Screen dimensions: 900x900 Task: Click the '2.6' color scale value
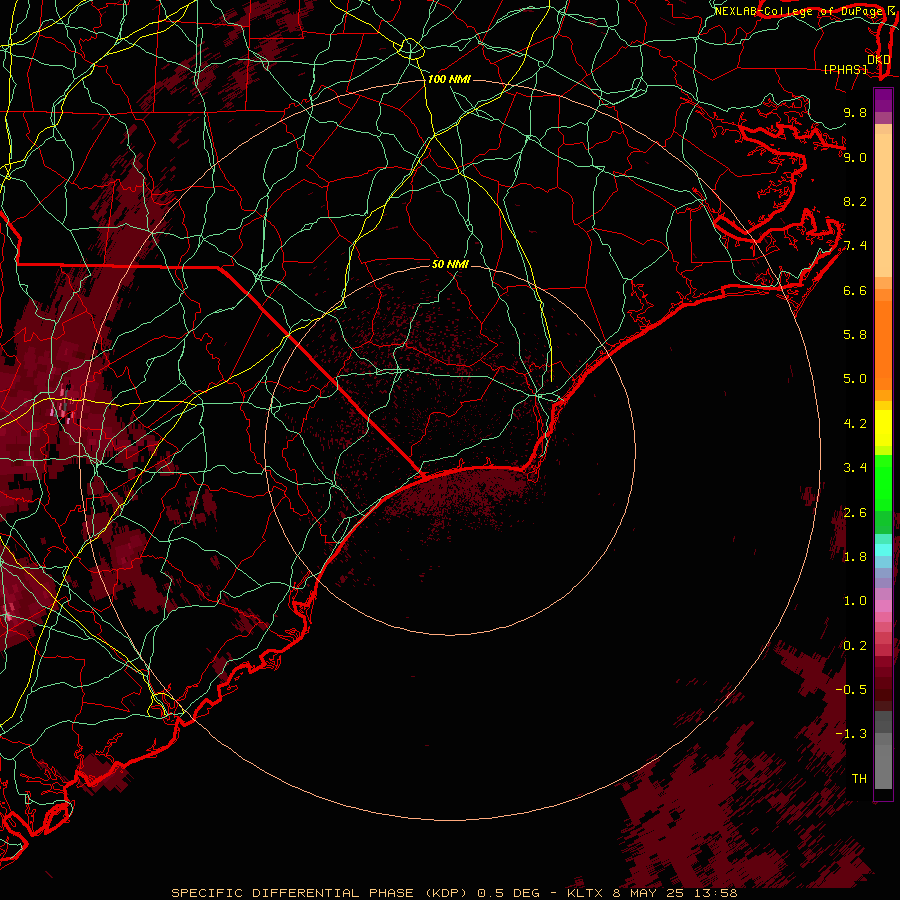855,512
